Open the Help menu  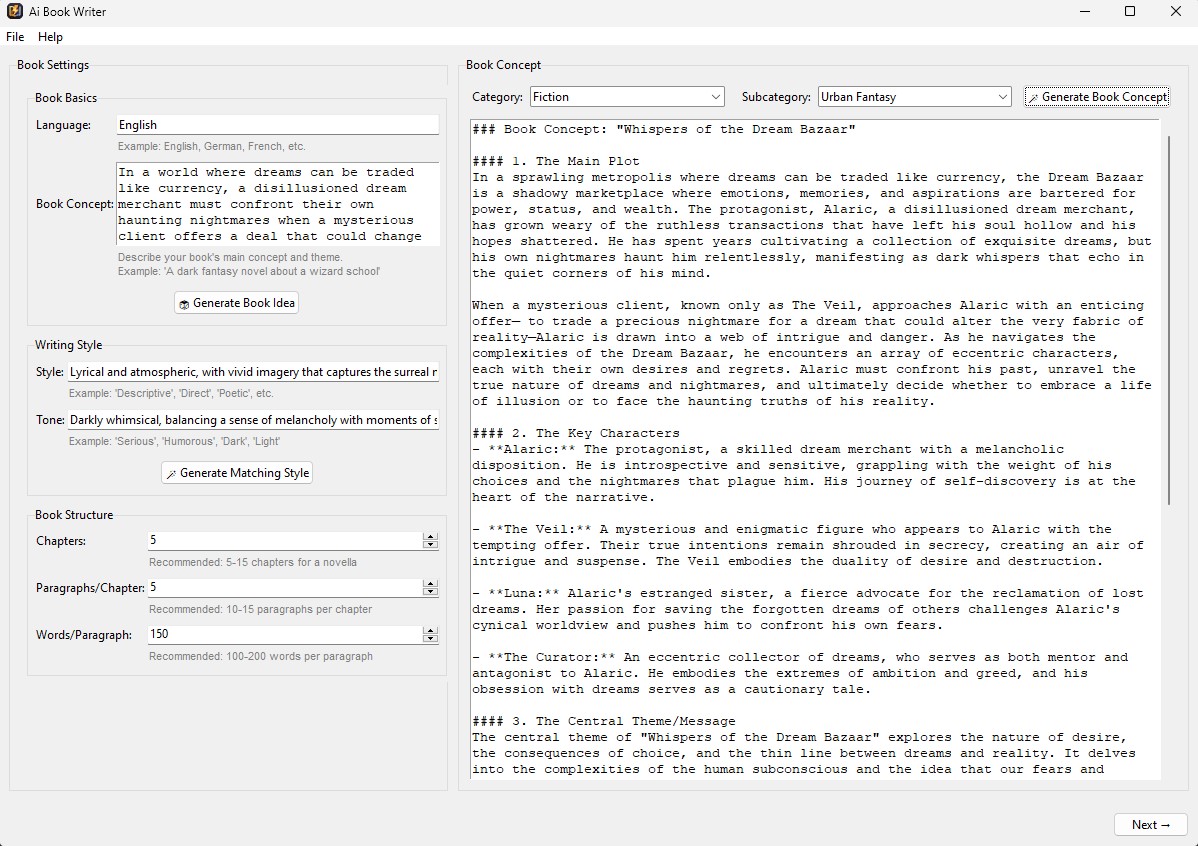(50, 37)
